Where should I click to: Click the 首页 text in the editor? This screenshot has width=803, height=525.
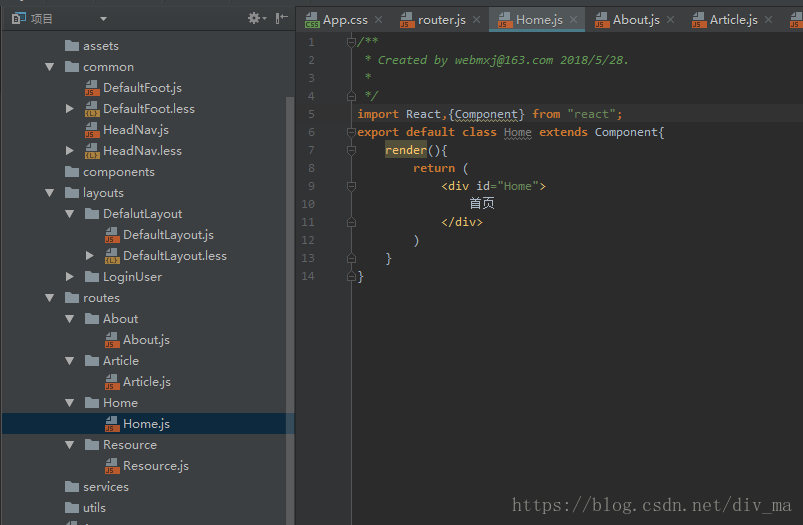(x=482, y=203)
